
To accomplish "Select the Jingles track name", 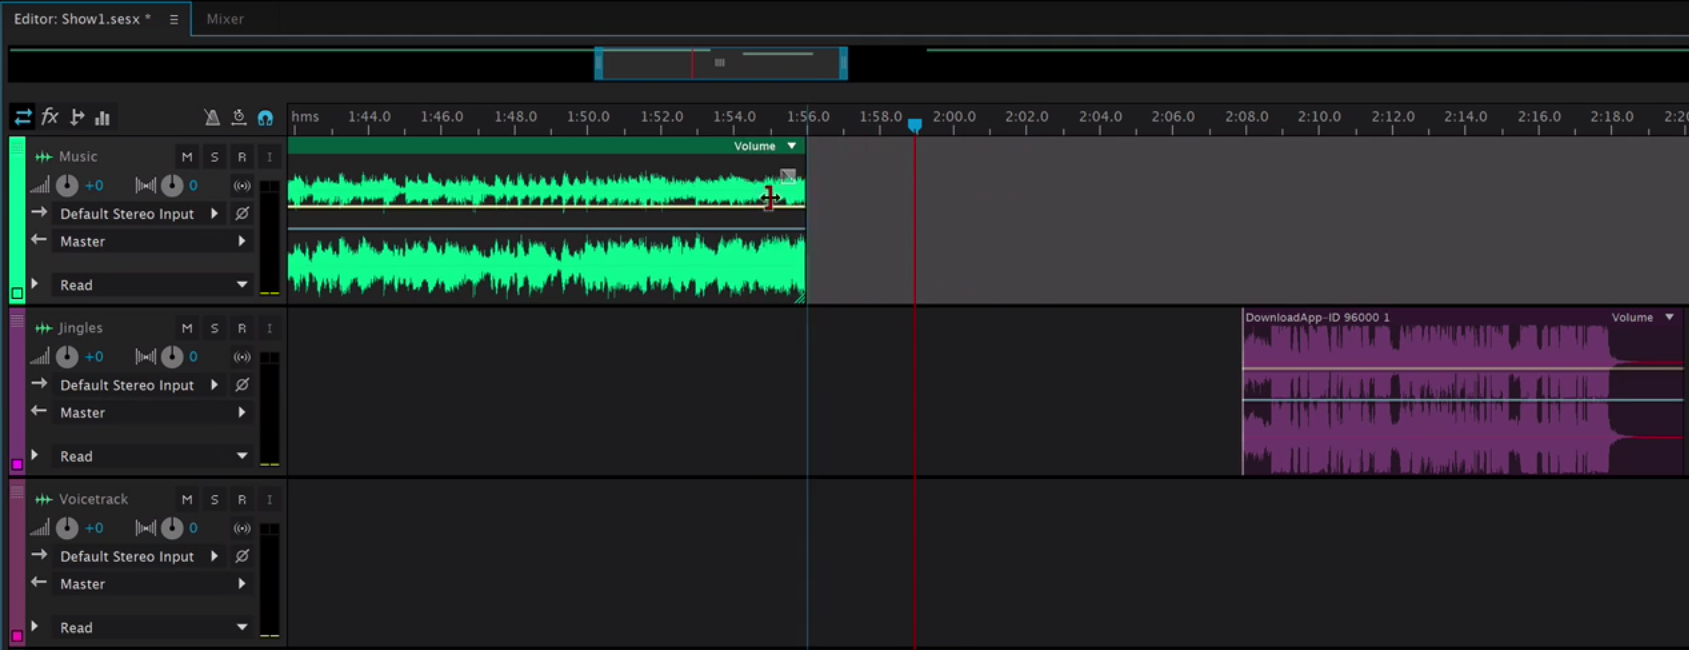I will pyautogui.click(x=80, y=328).
